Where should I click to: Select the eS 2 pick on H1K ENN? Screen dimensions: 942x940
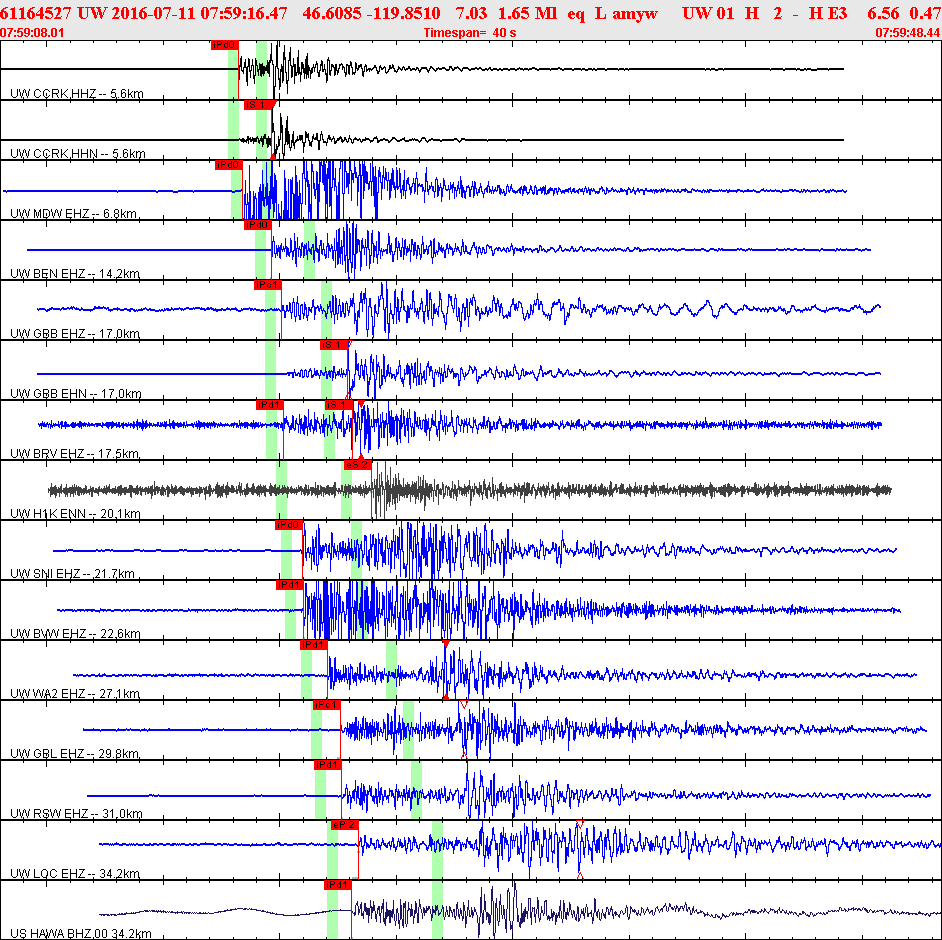tap(358, 465)
